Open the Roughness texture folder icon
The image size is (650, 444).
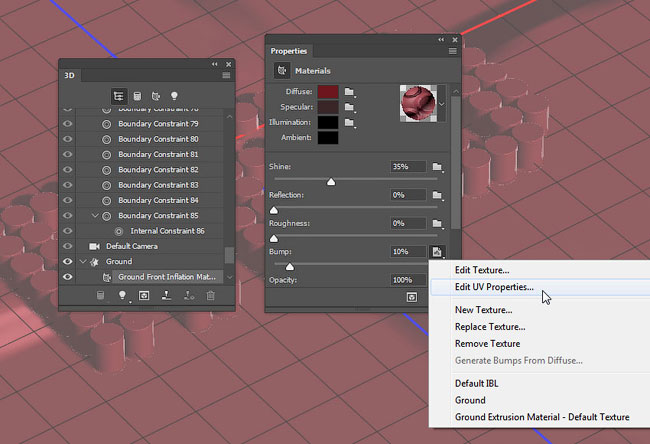[x=437, y=223]
